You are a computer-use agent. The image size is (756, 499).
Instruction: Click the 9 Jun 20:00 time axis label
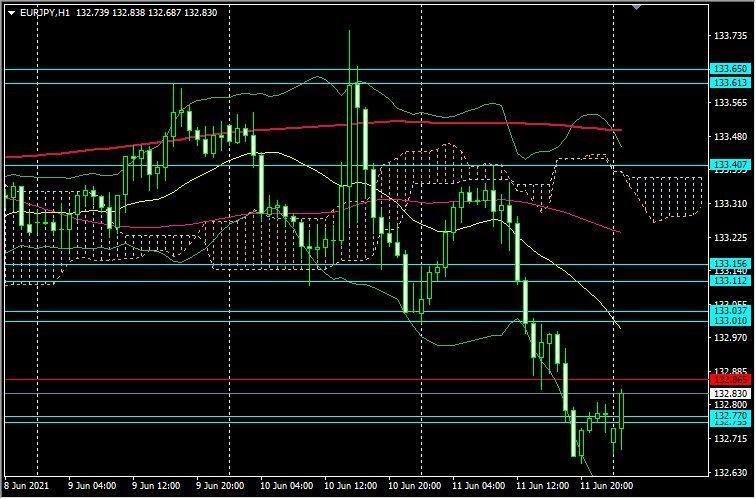coord(220,486)
